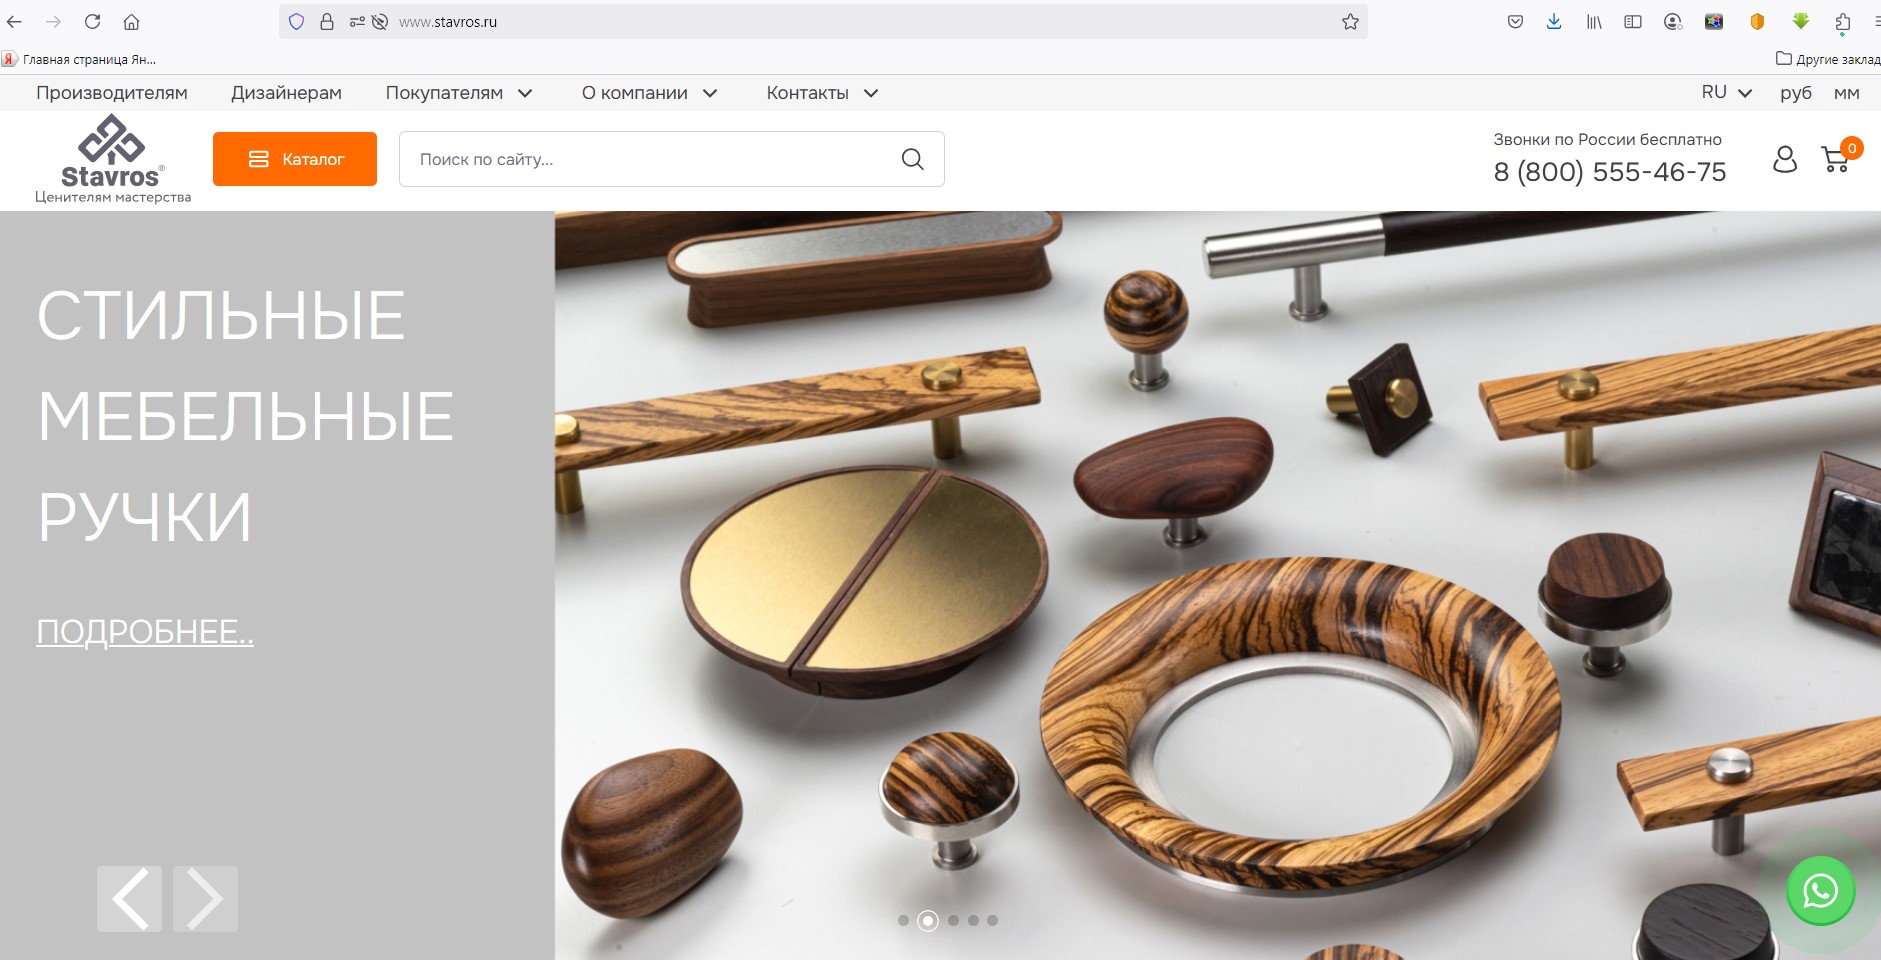Click the furniture handles banner image
Viewport: 1881px width, 960px height.
pos(1218,585)
